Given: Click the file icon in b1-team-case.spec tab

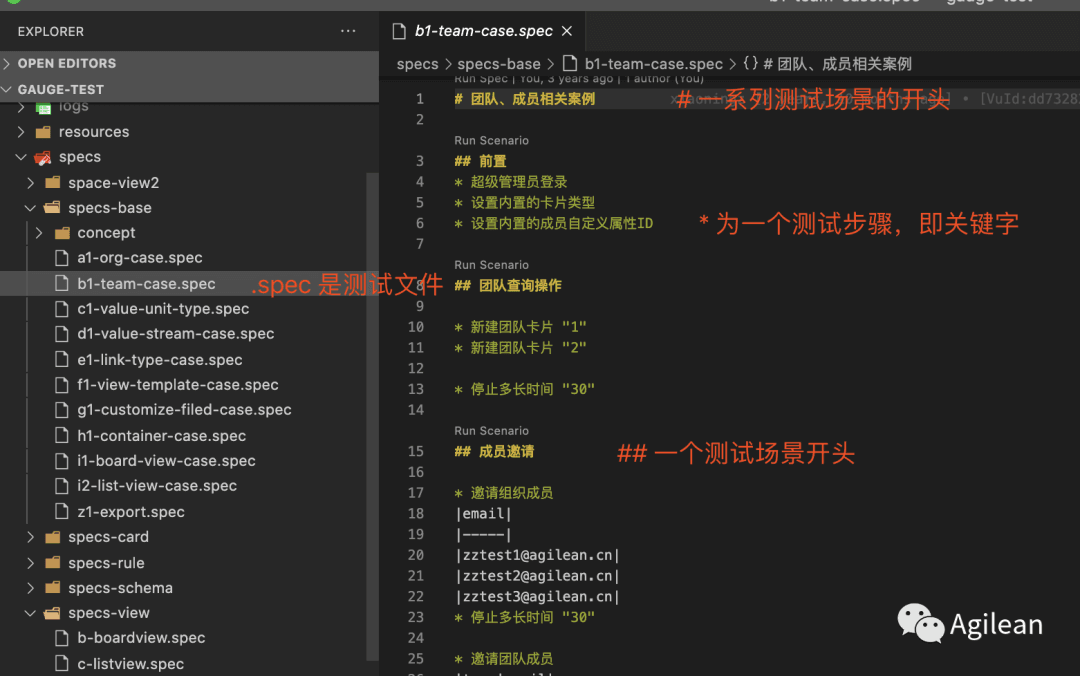Looking at the screenshot, I should (x=399, y=31).
